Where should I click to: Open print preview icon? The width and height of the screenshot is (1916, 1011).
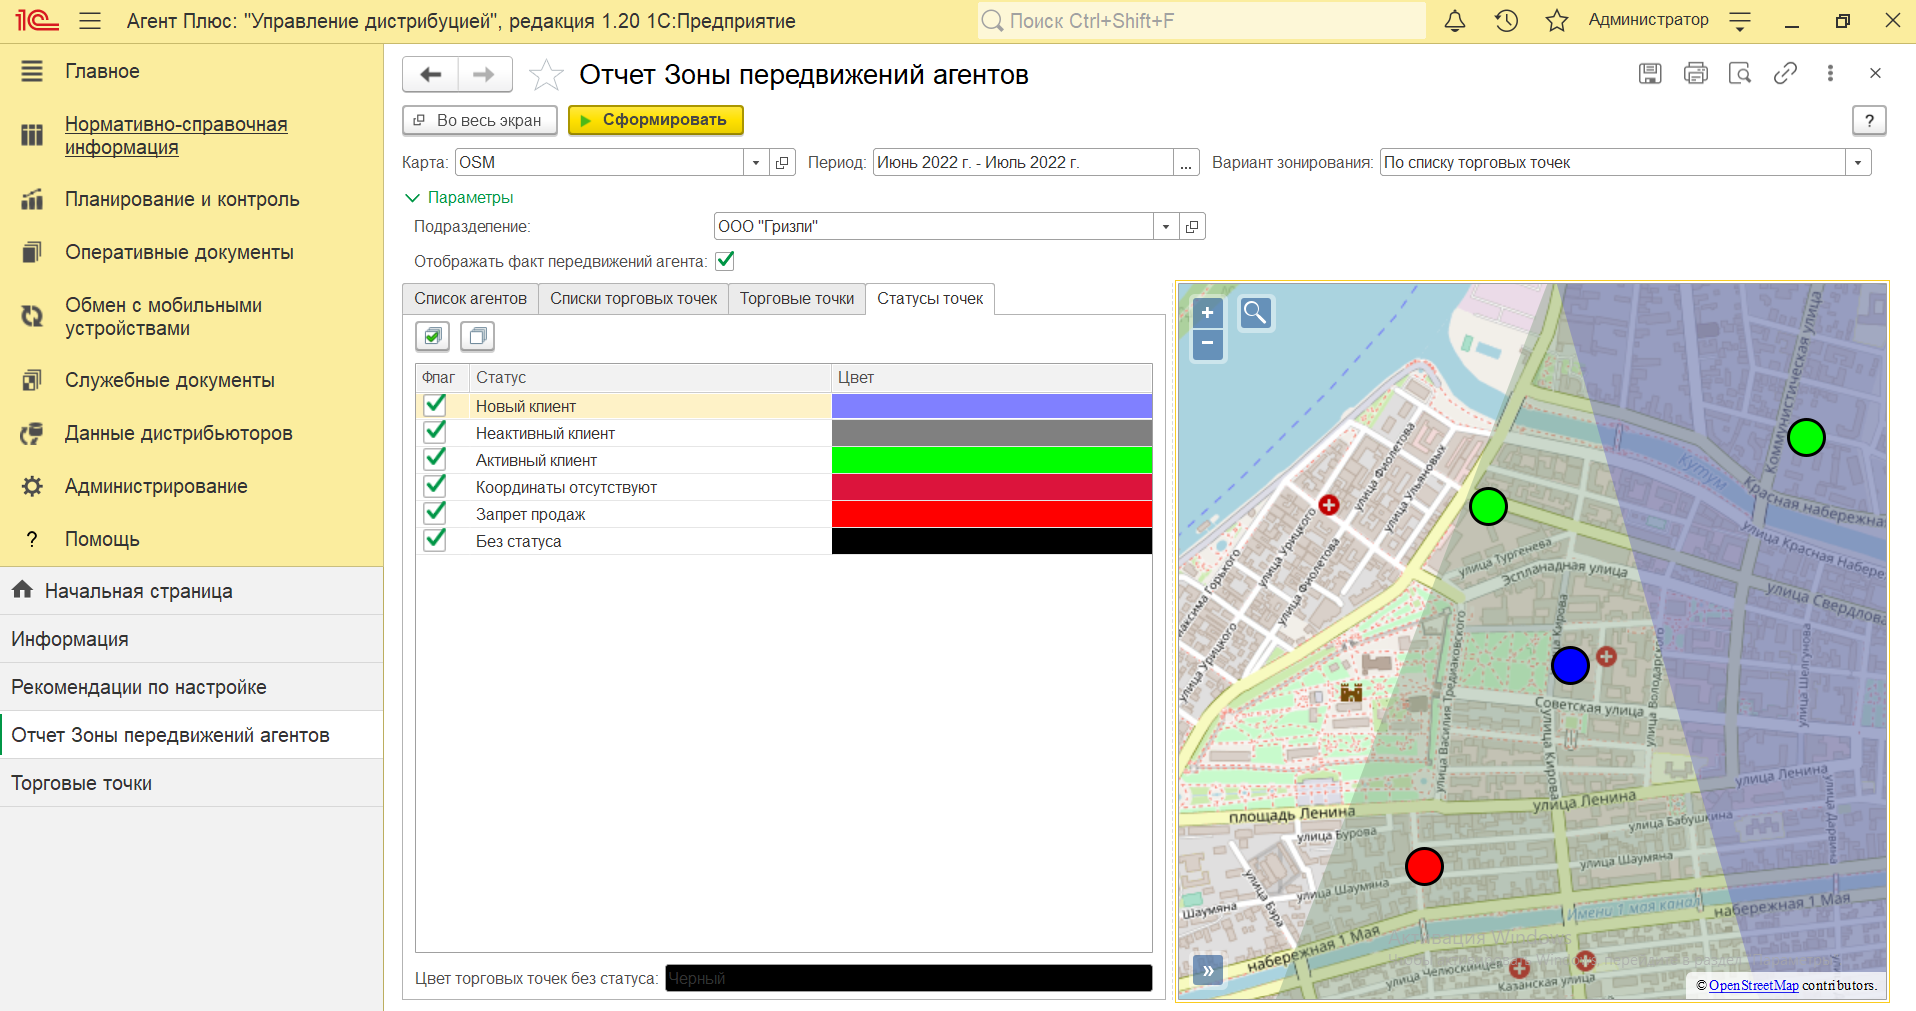click(1740, 73)
